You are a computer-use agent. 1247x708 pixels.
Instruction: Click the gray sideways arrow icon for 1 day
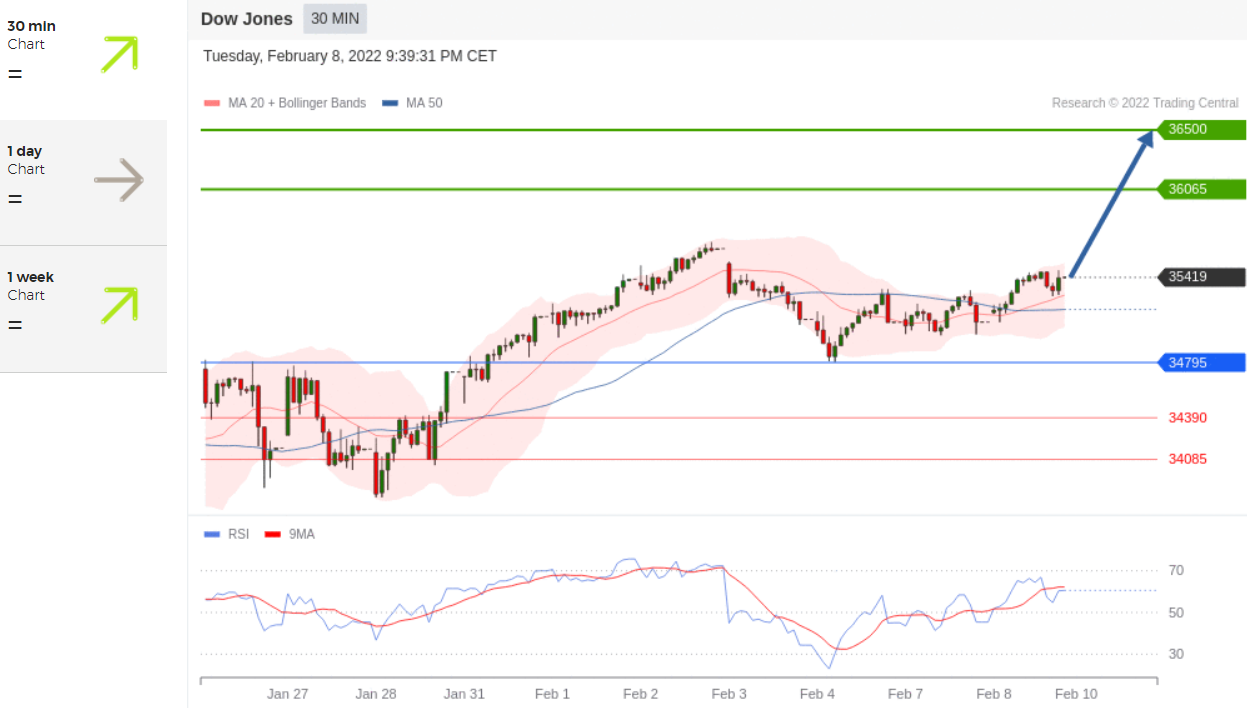point(119,180)
